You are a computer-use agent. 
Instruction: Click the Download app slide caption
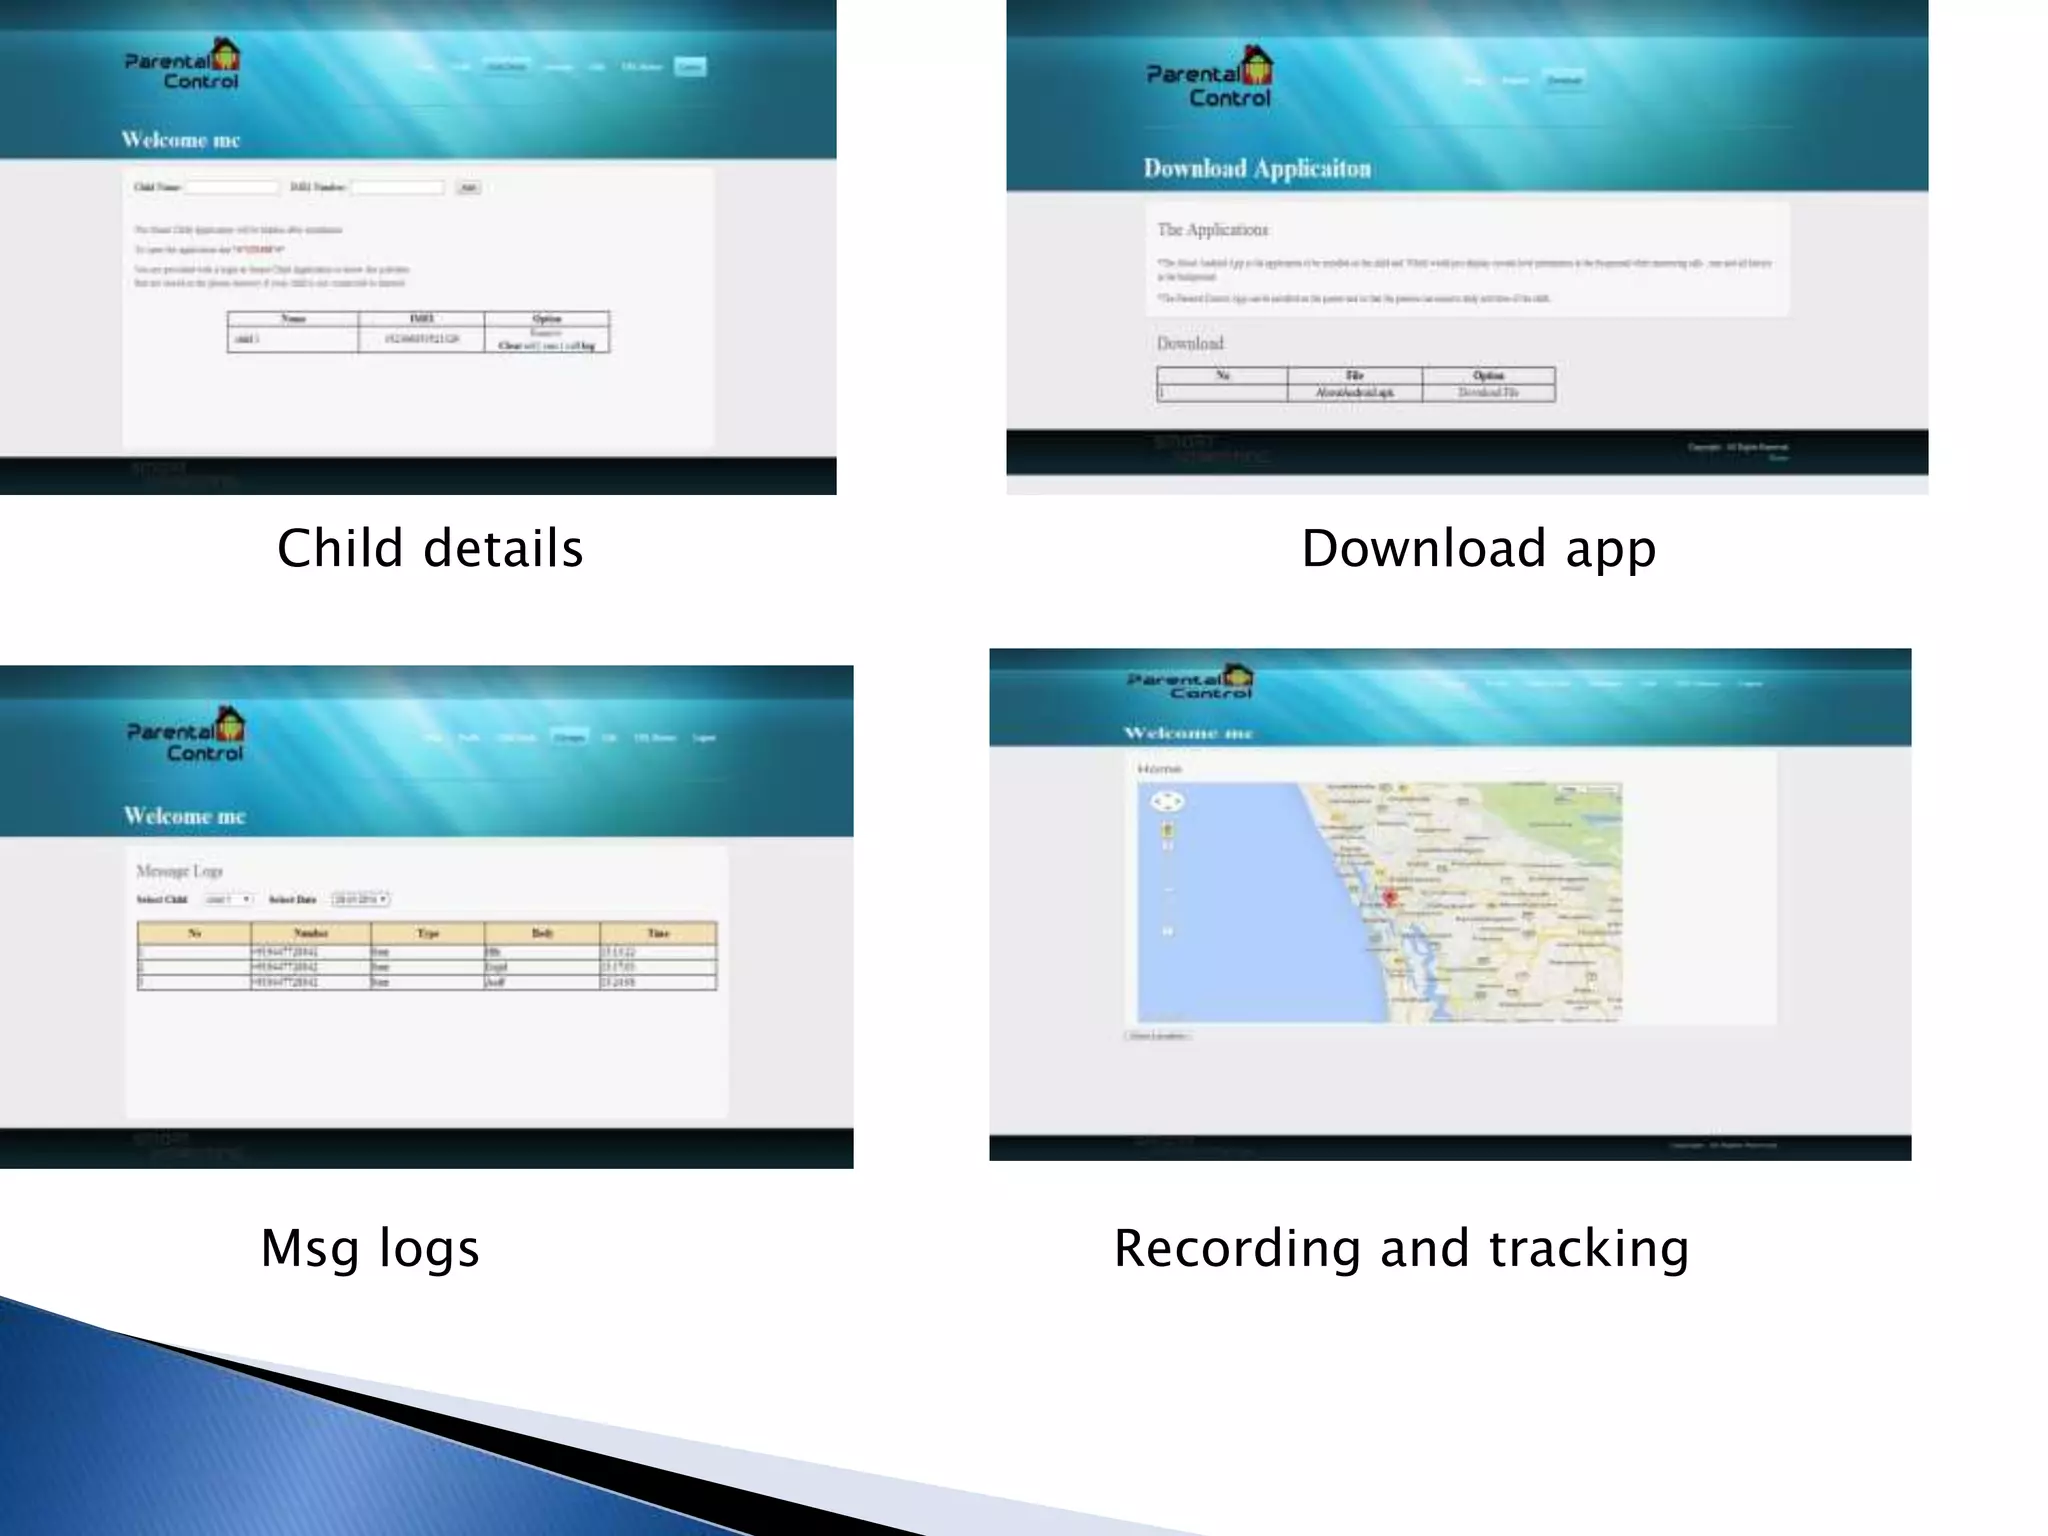pyautogui.click(x=1478, y=549)
